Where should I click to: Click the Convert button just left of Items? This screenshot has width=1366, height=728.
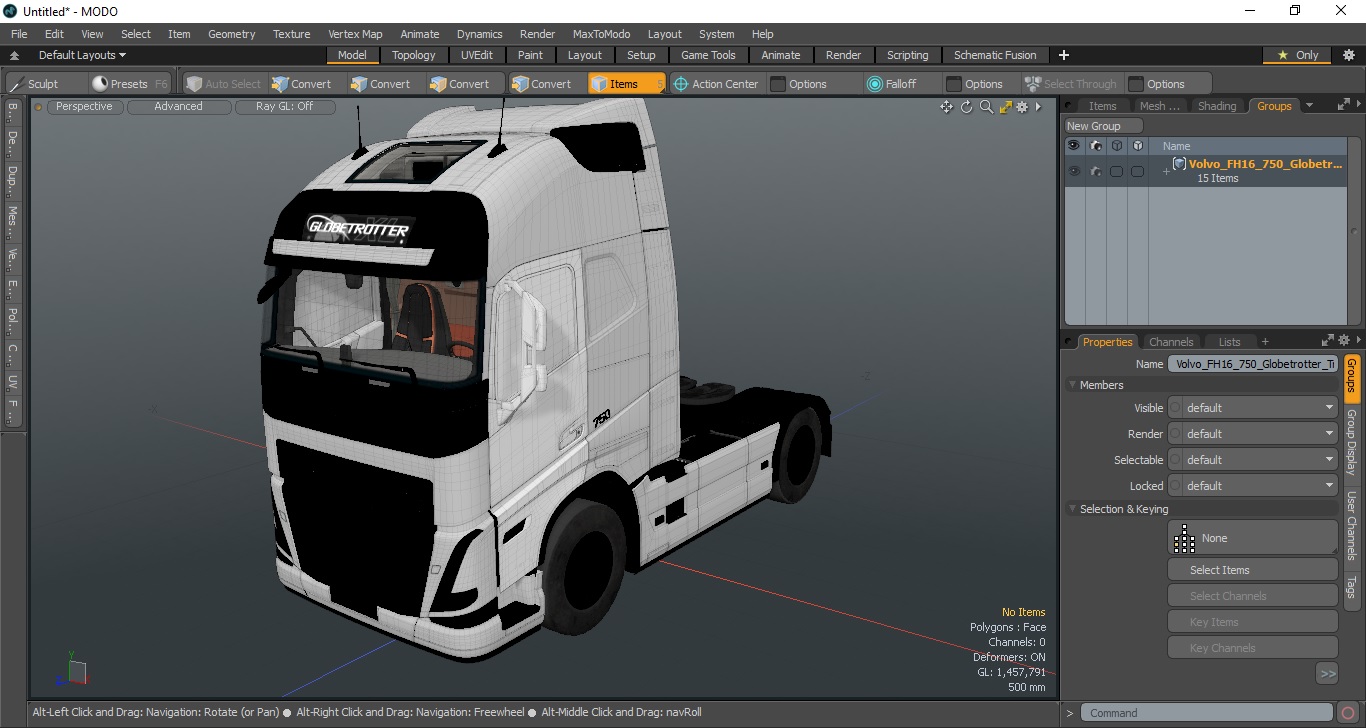click(x=541, y=84)
